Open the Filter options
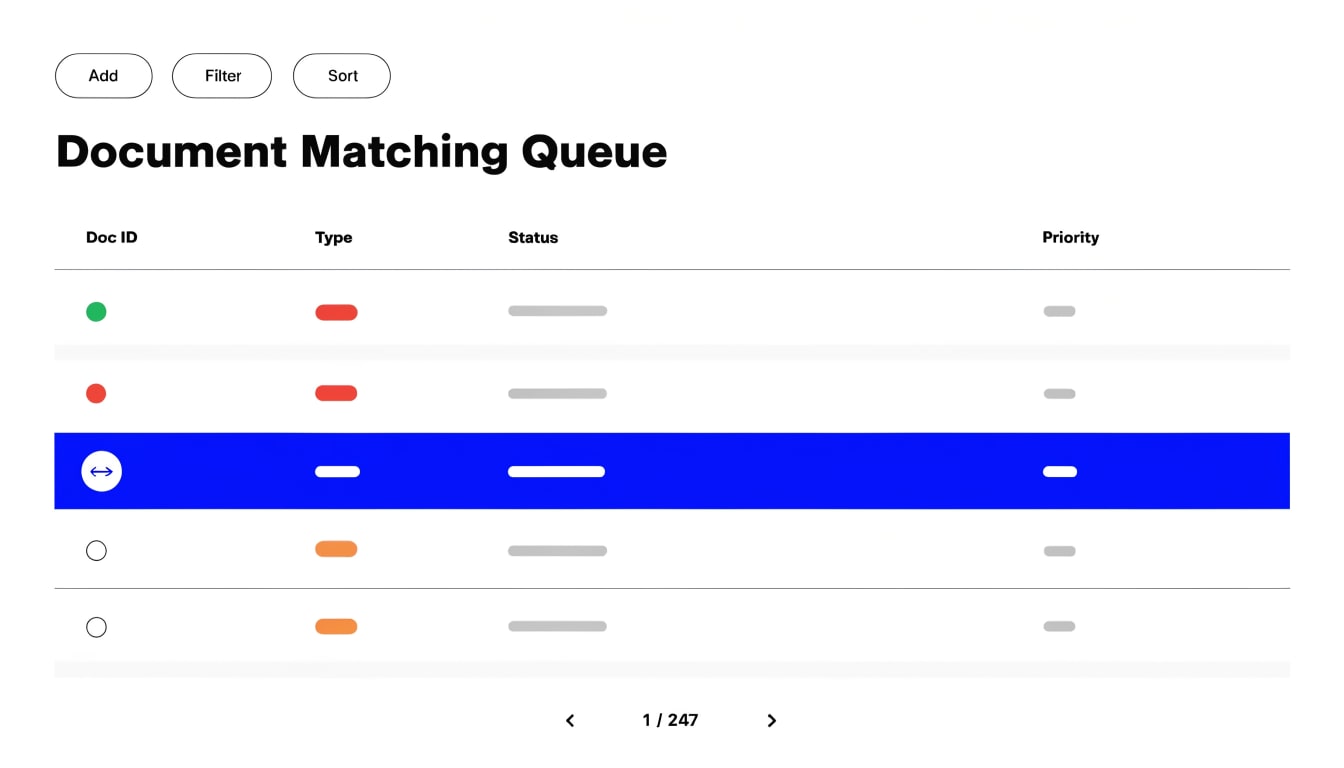Image resolution: width=1344 pixels, height=768 pixels. (x=222, y=76)
